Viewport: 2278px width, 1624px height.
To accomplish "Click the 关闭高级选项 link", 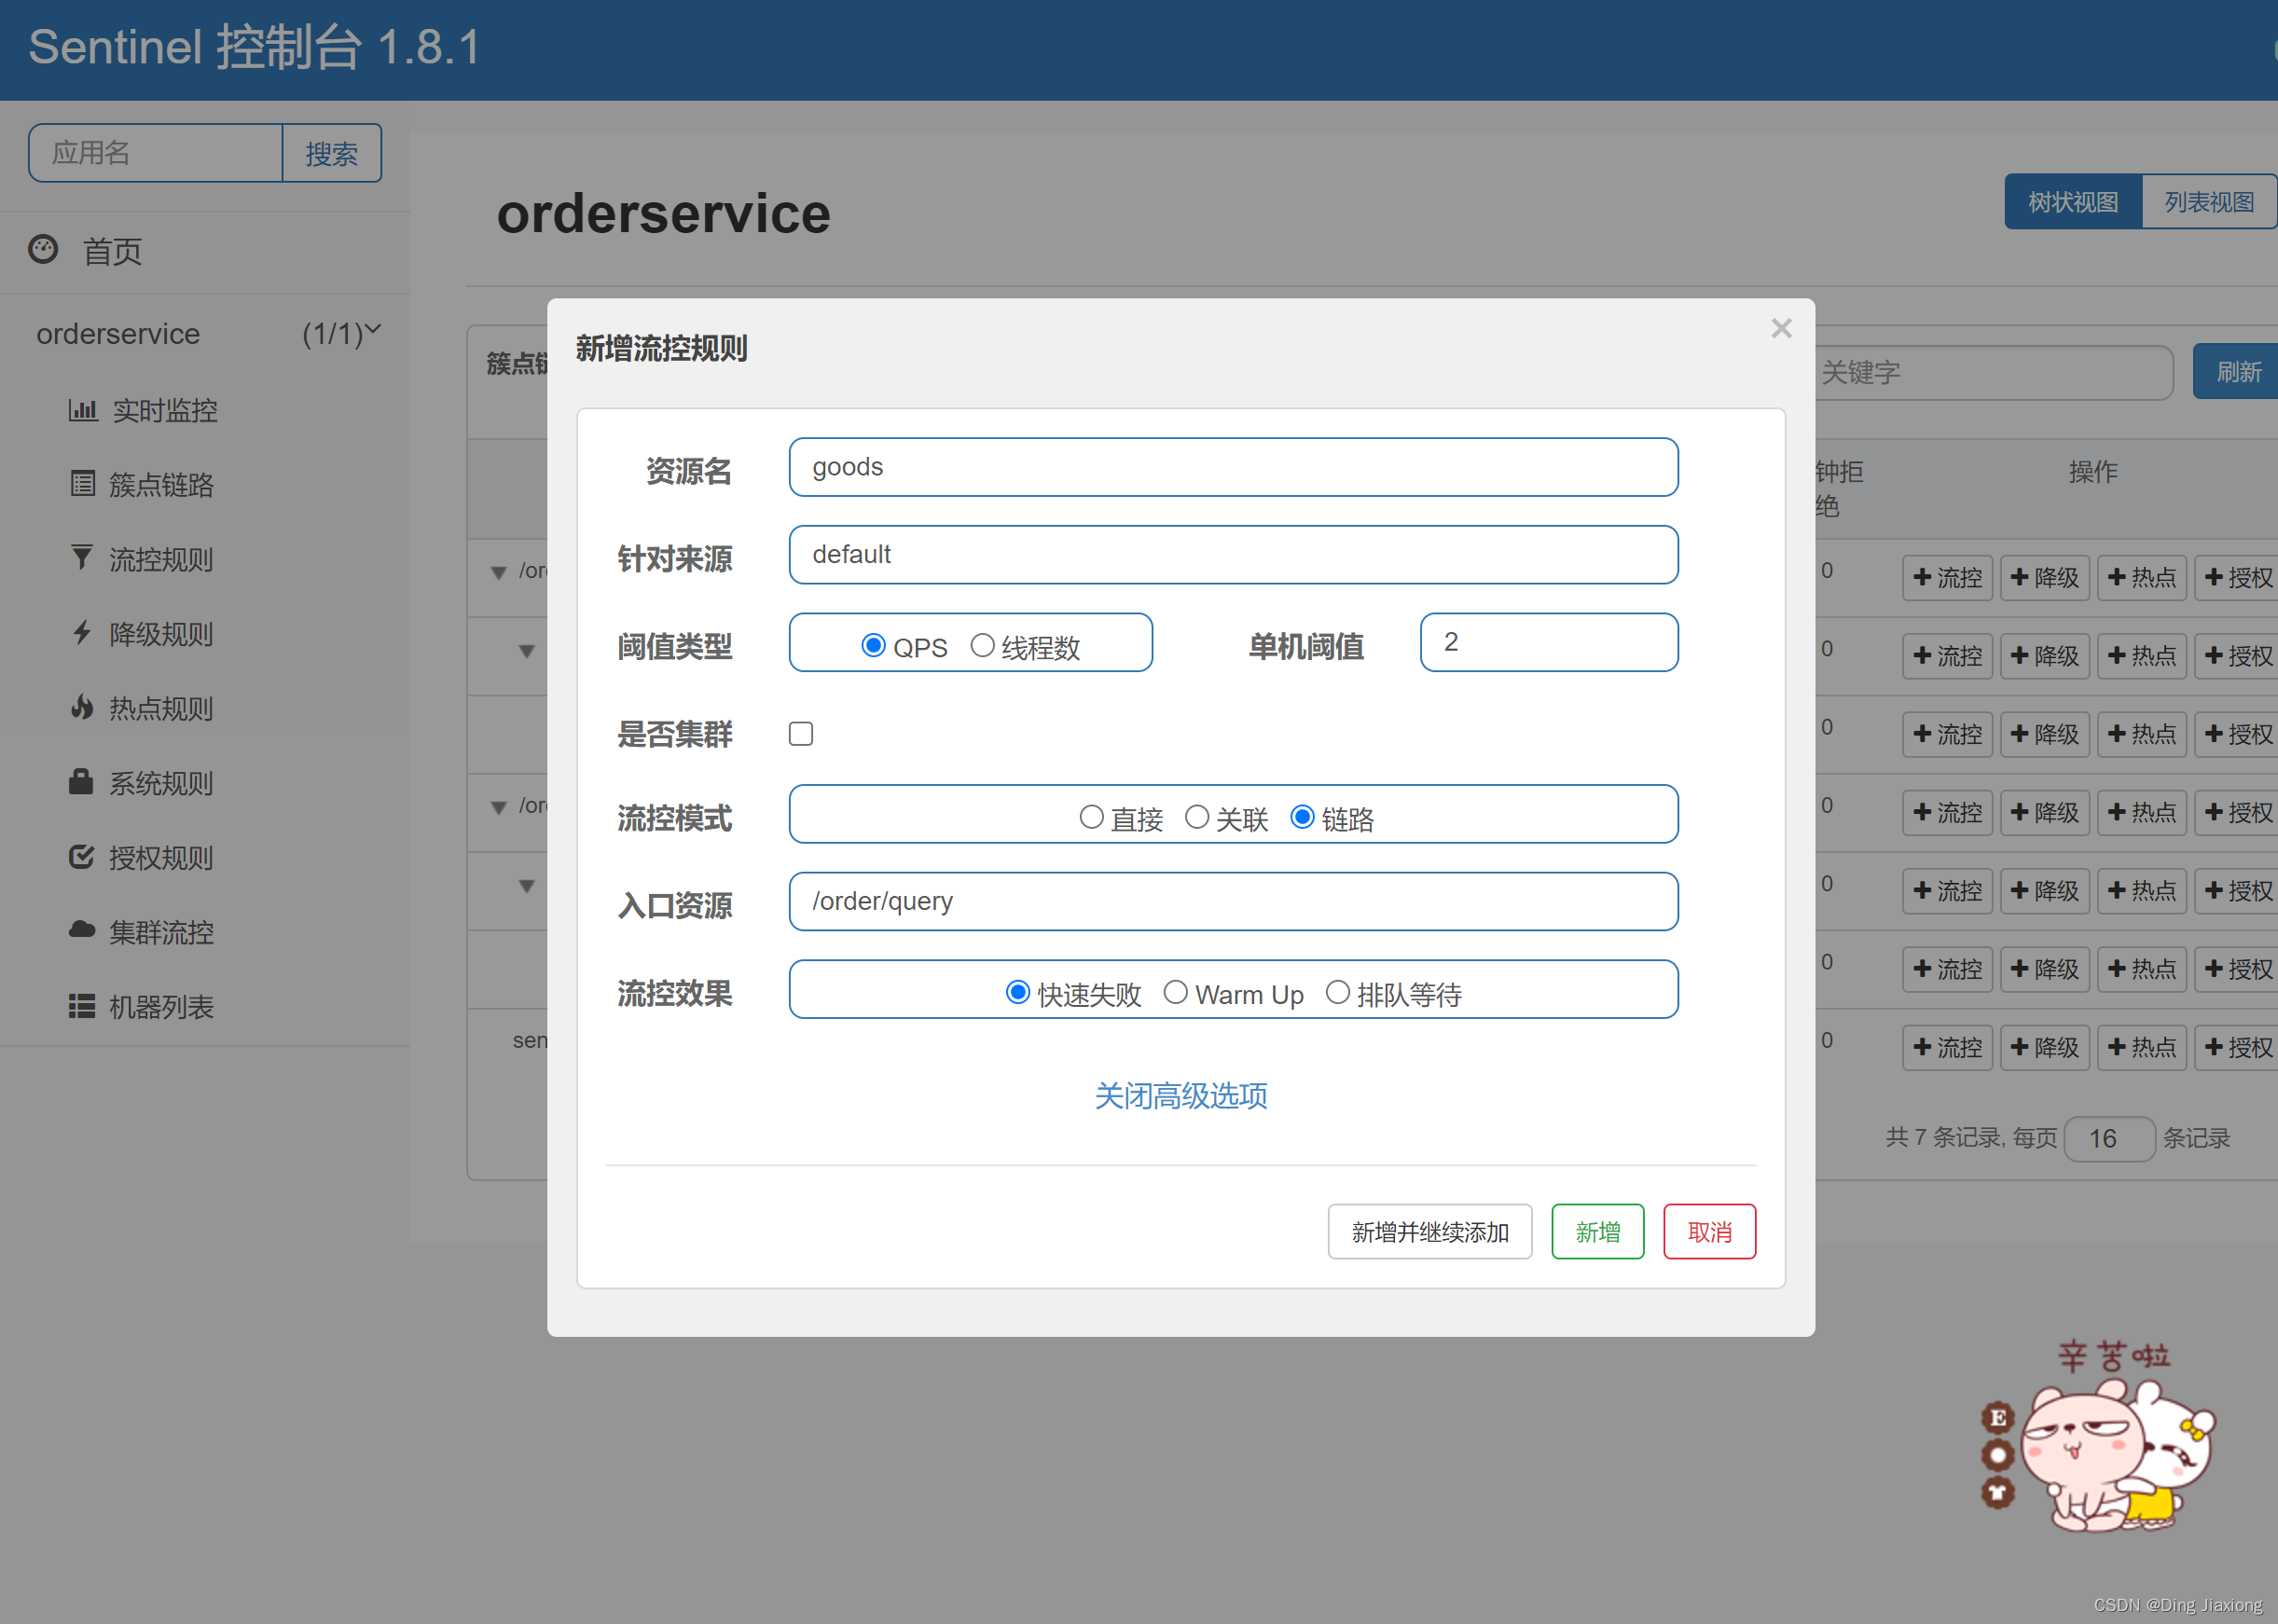I will 1181,1096.
